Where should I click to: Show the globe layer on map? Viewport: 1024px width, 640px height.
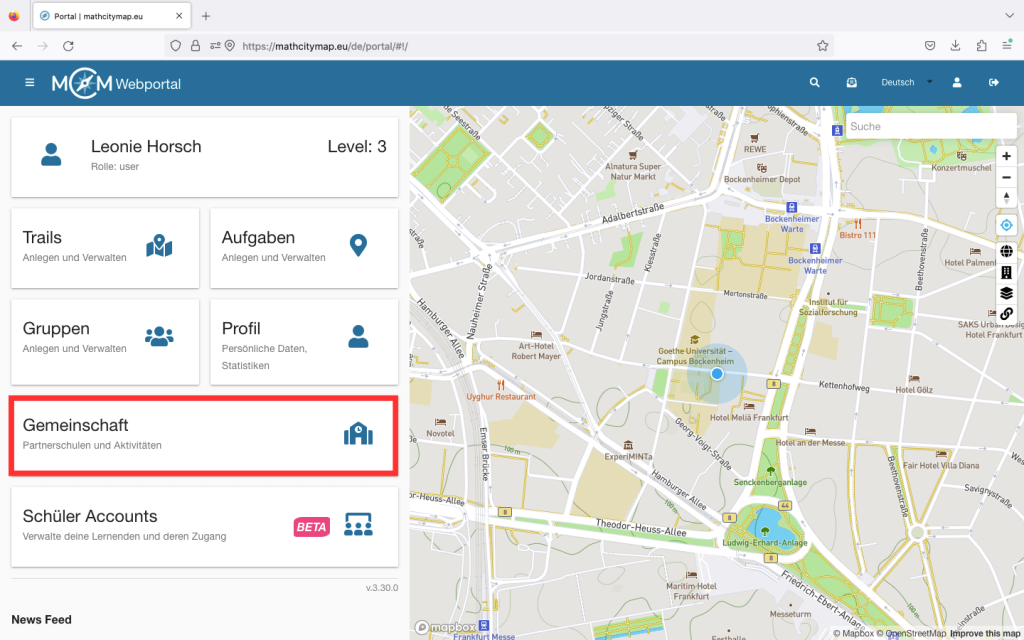1006,250
